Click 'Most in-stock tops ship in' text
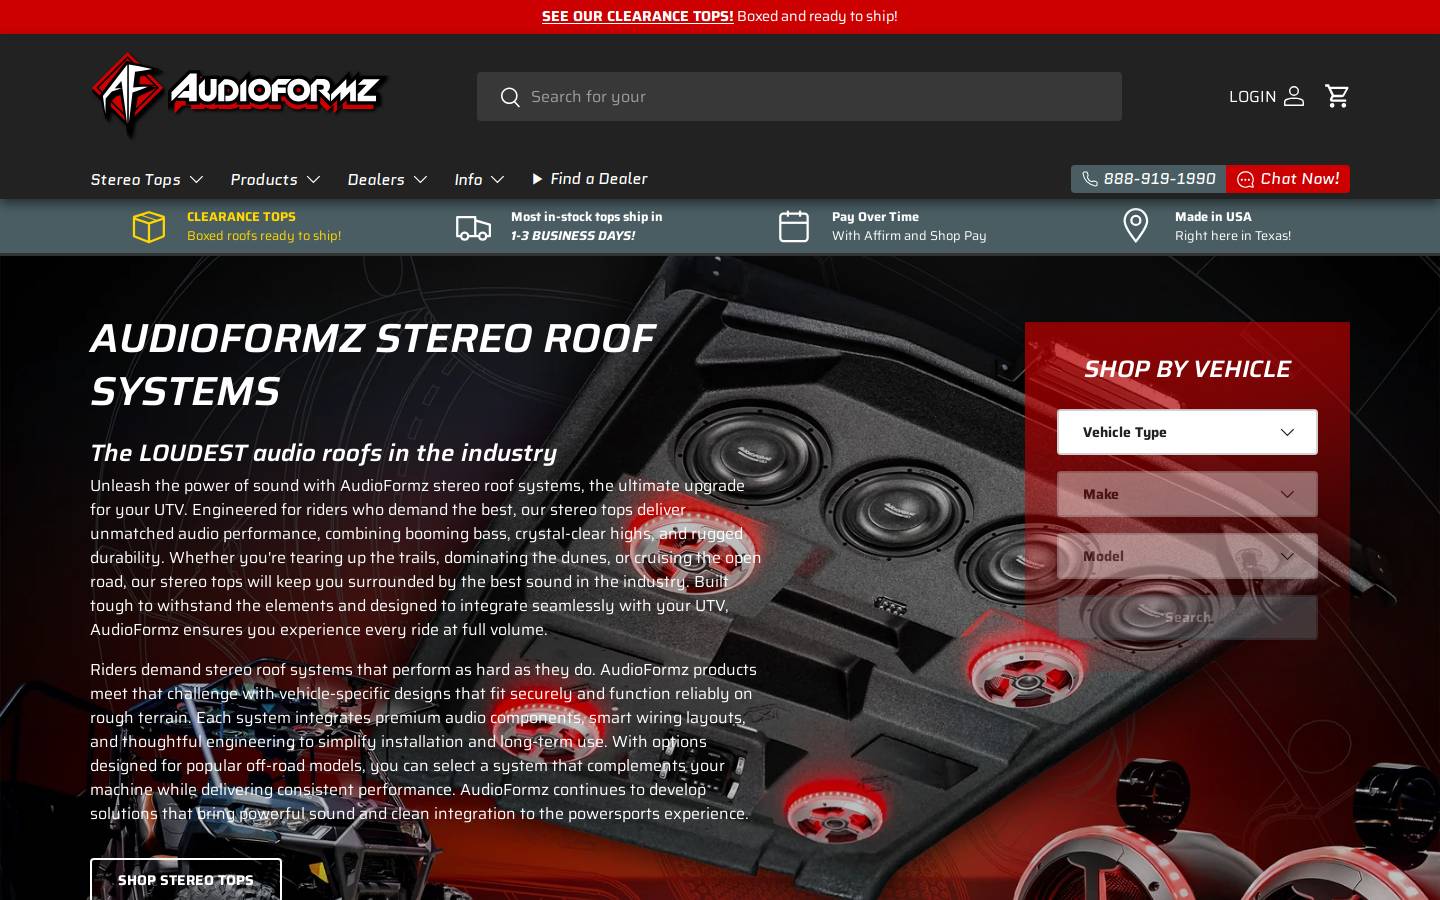This screenshot has width=1440, height=900. pos(586,216)
